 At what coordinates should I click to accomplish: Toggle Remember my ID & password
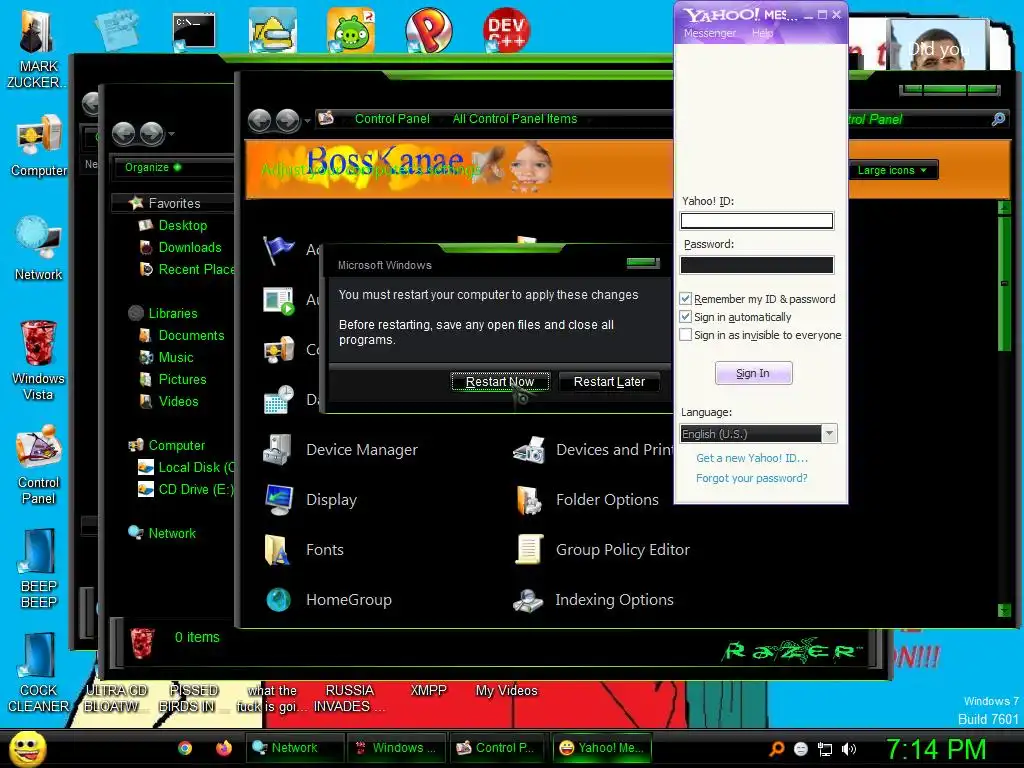685,298
